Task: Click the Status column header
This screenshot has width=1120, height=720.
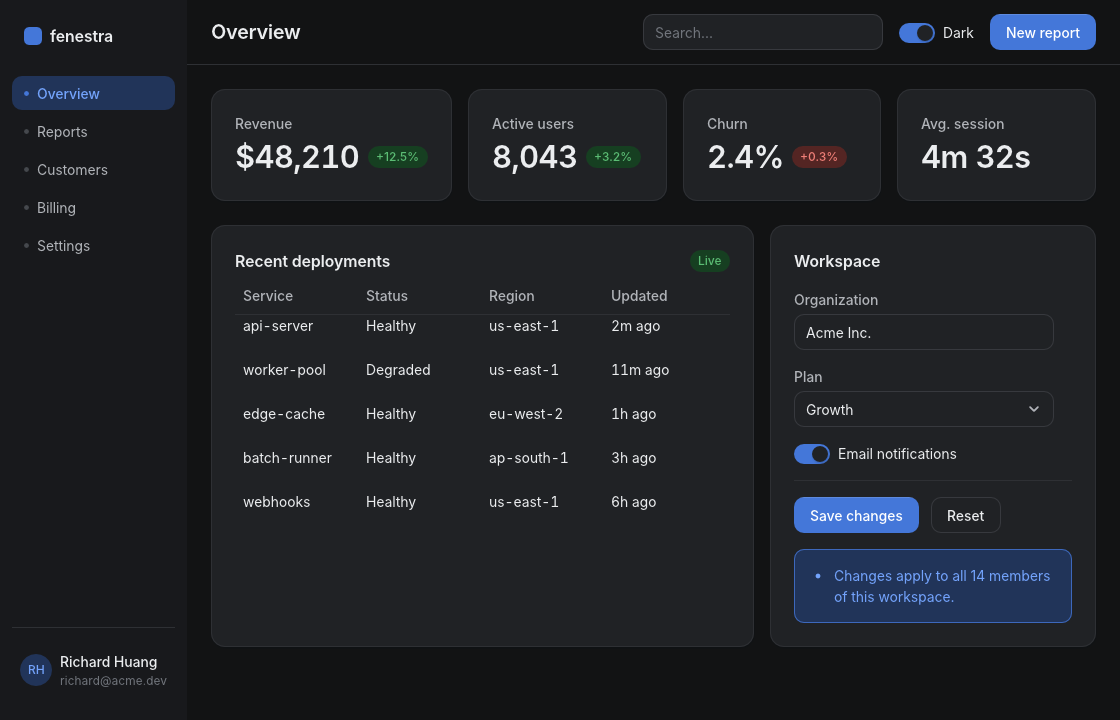Action: (386, 296)
